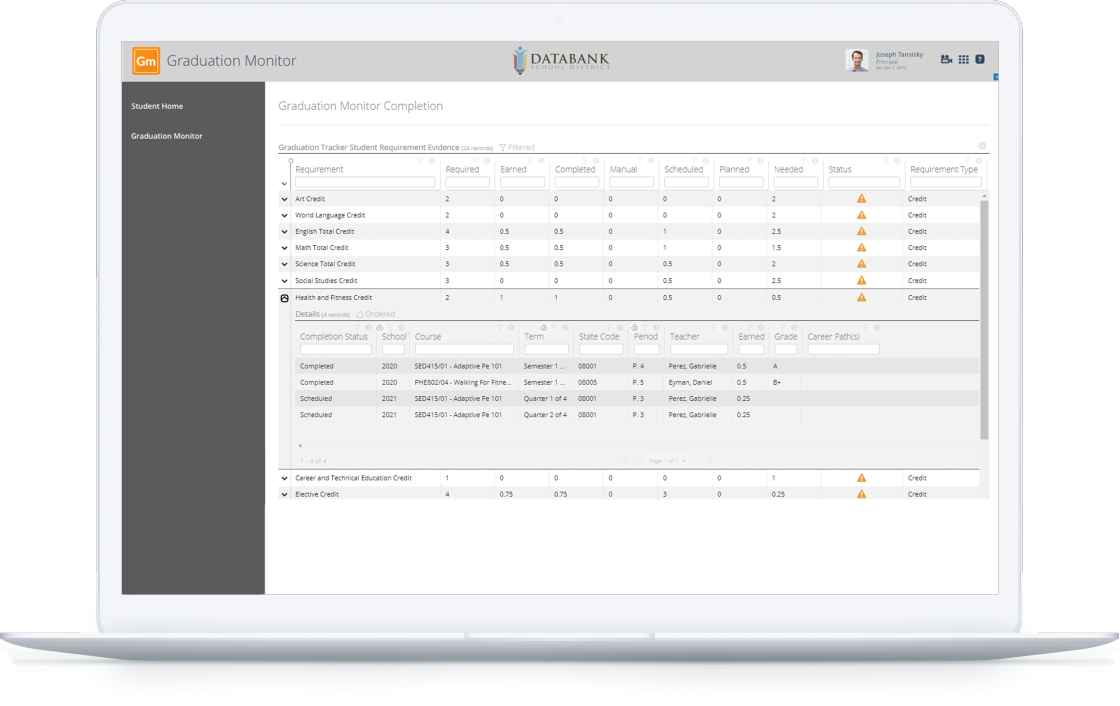Collapse the Health and Fitness Credit details
Screen dimensions: 1120x706
[284, 297]
